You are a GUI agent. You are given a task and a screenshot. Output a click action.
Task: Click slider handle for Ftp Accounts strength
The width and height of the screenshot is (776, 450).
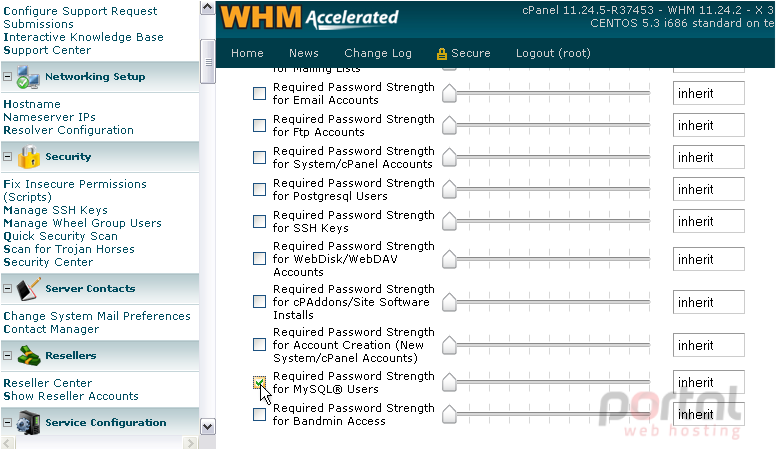[449, 125]
